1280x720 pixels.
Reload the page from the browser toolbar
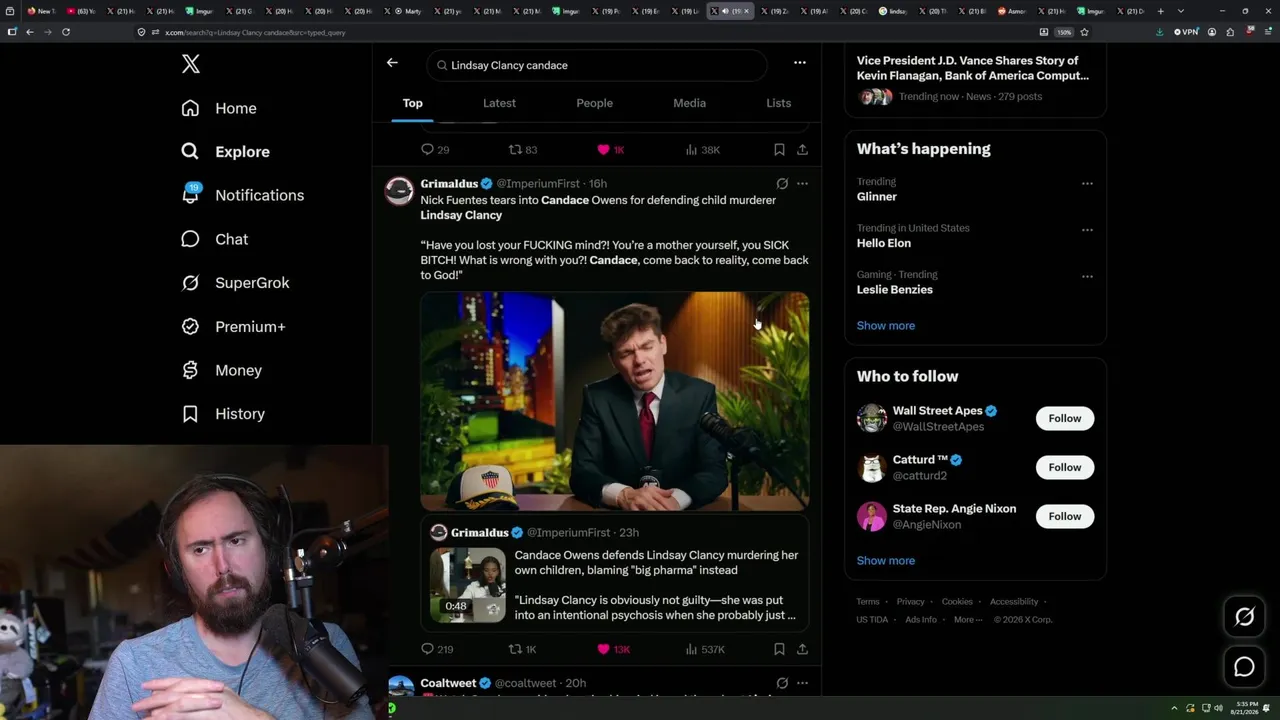tap(66, 32)
